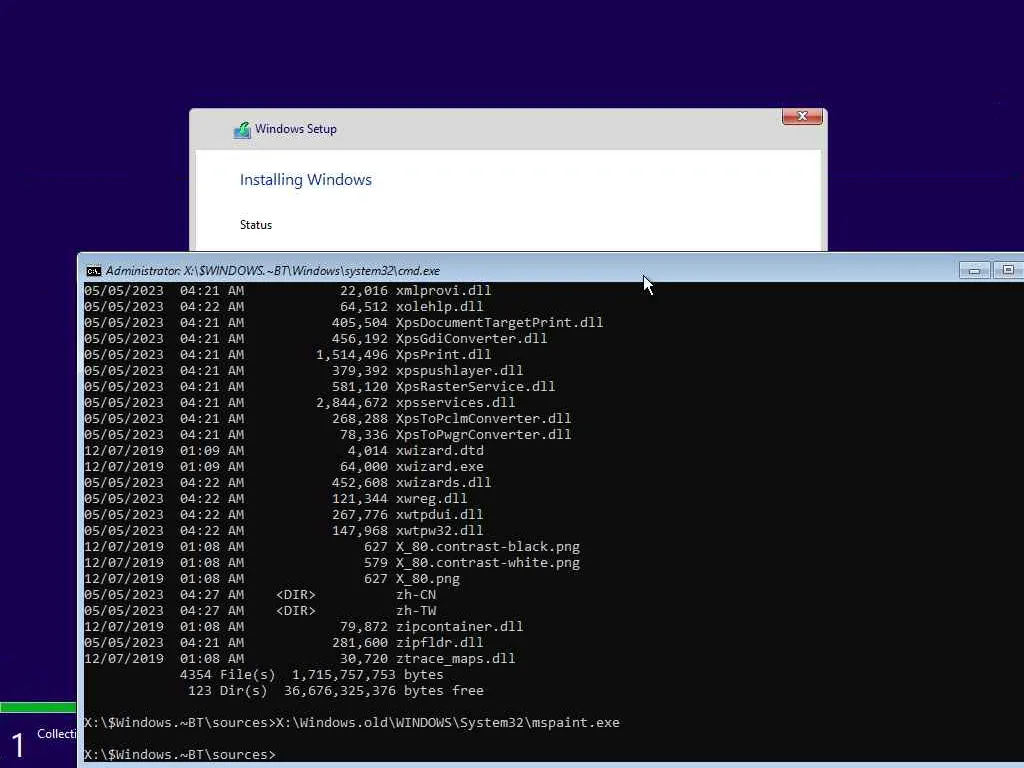Select ztrace_maps.dll in listing
Image resolution: width=1024 pixels, height=768 pixels.
(455, 658)
